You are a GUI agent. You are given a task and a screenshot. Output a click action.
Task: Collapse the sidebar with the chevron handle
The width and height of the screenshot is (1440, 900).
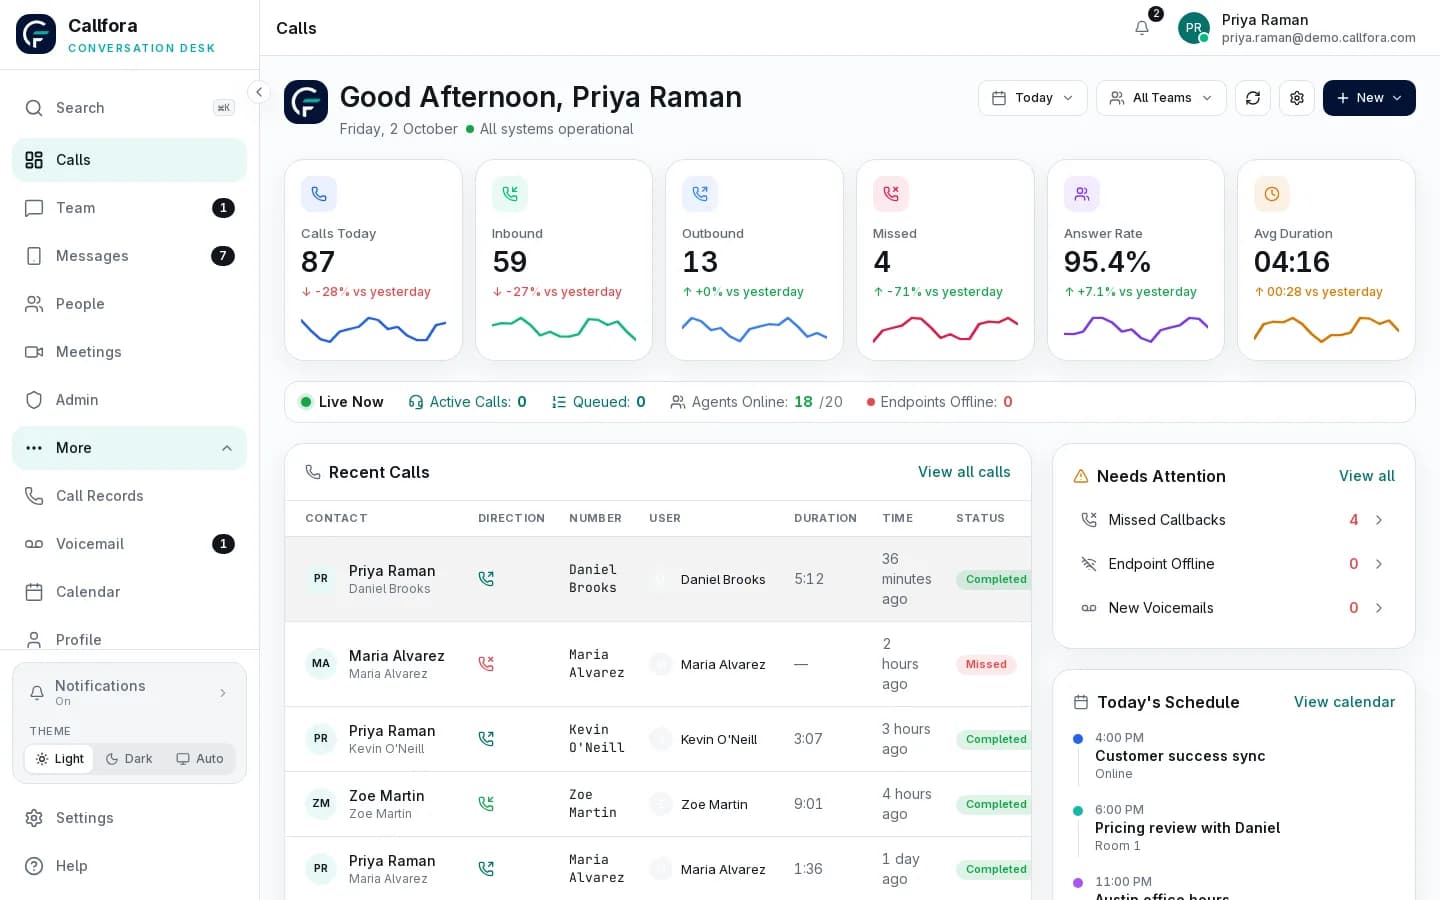[259, 92]
